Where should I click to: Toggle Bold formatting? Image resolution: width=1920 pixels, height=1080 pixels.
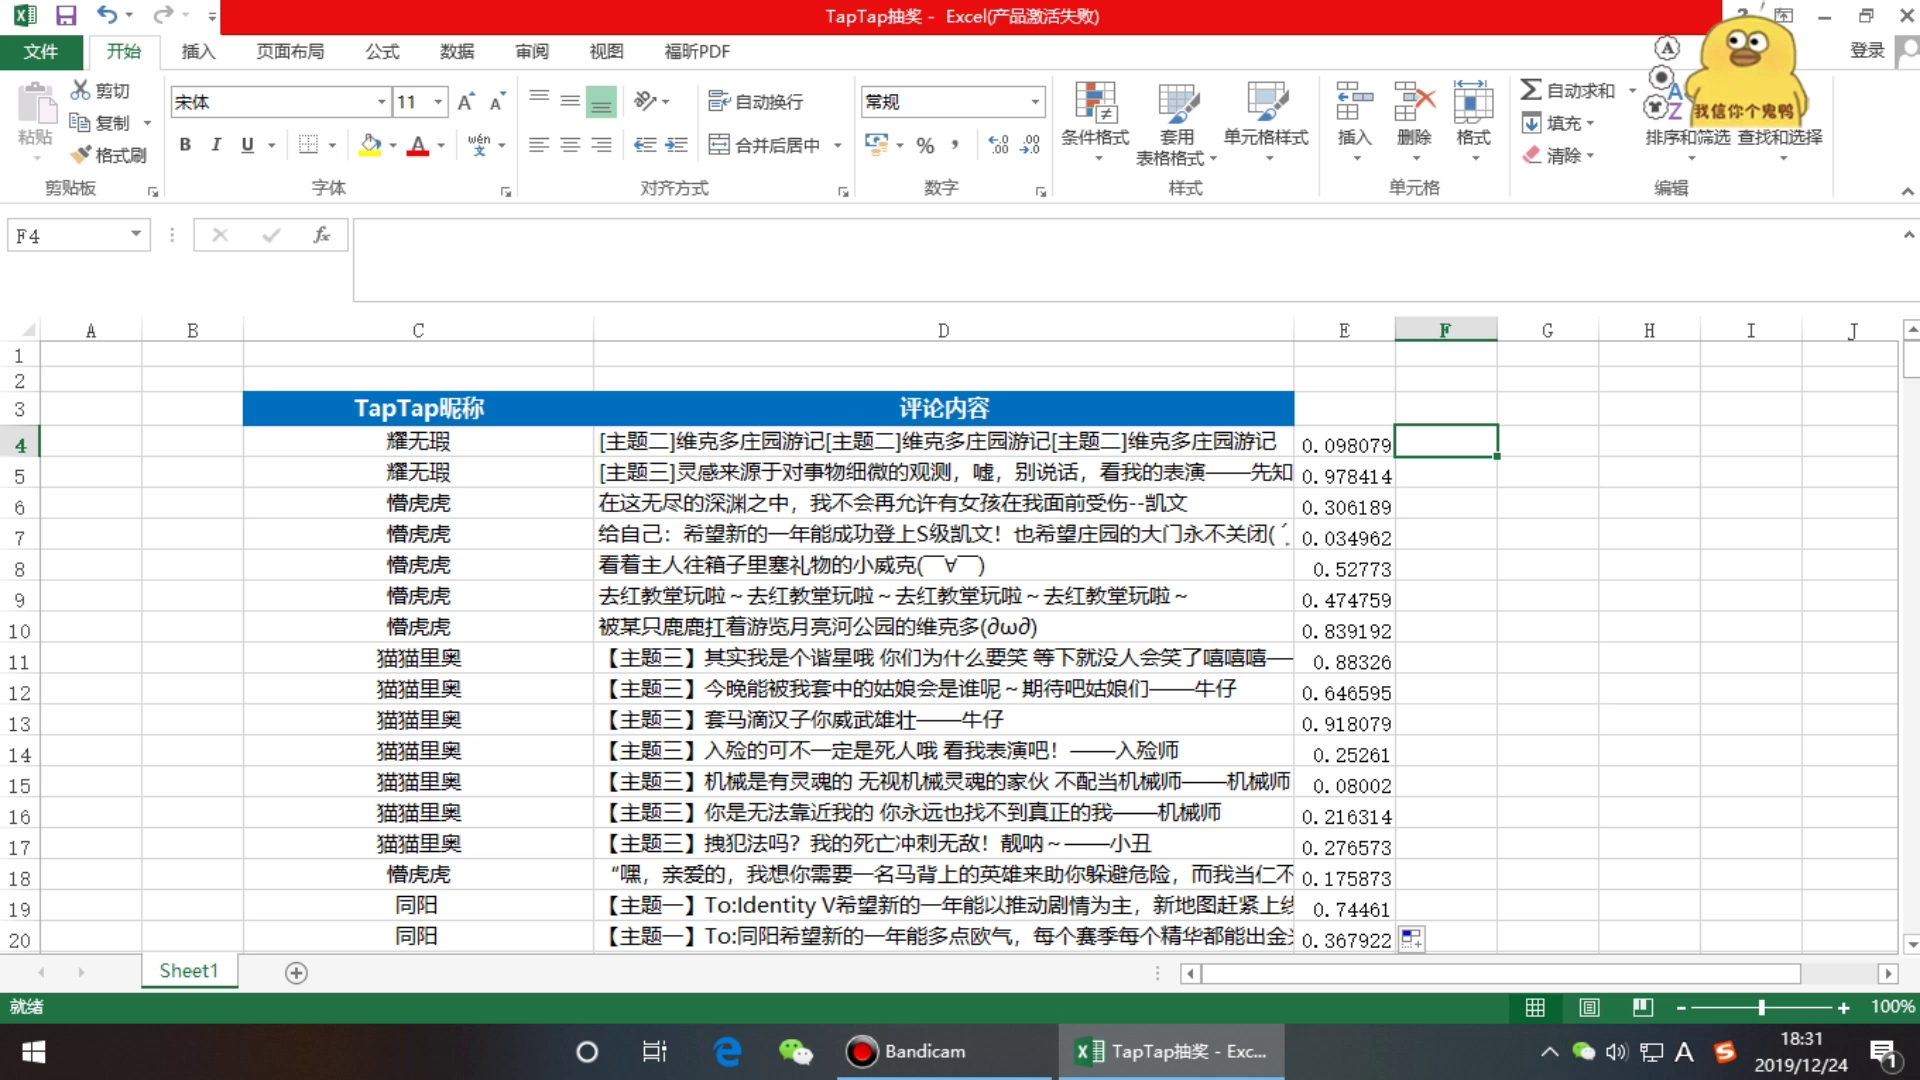click(185, 145)
